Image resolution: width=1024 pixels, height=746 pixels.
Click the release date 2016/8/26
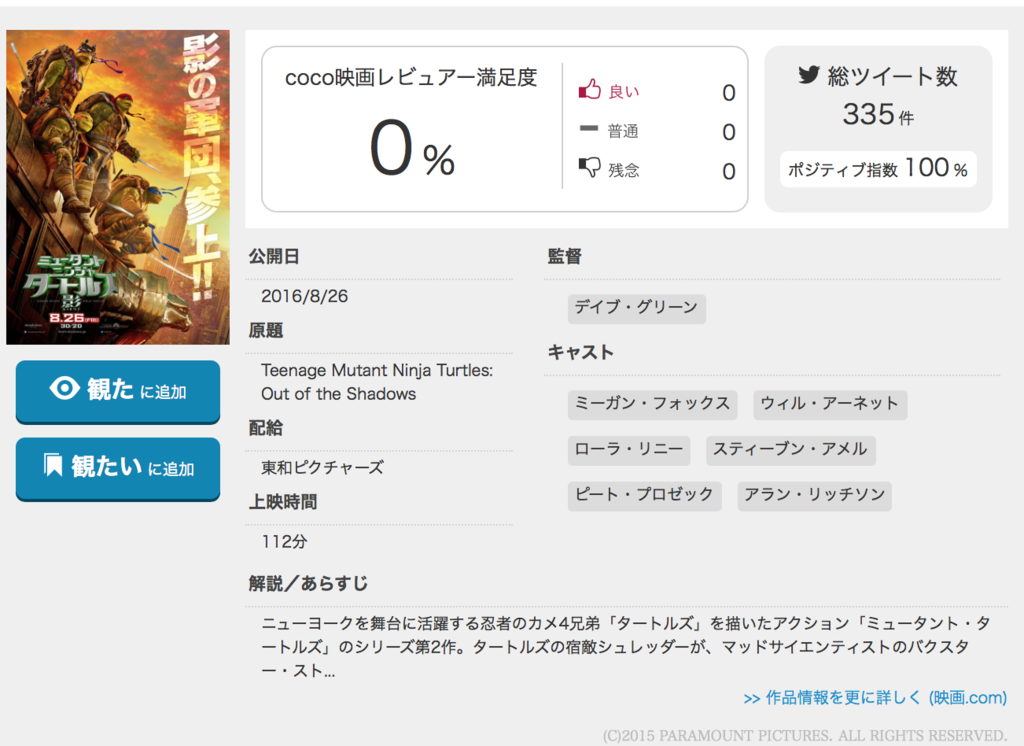[x=304, y=296]
